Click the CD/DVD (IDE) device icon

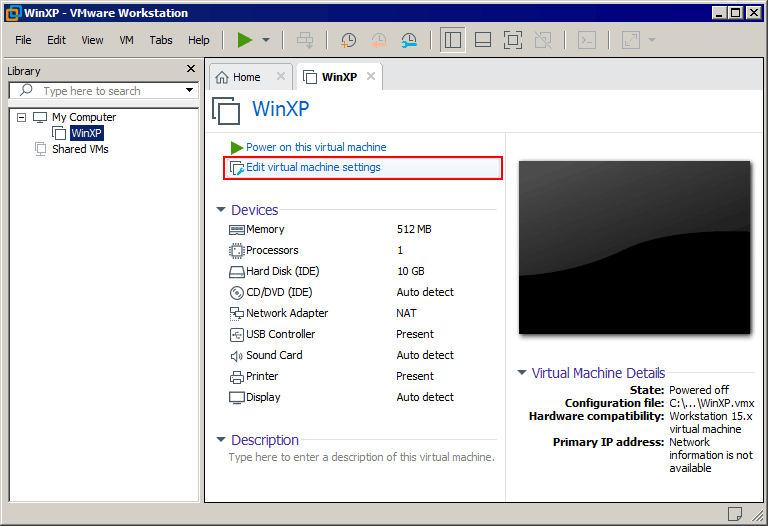[x=237, y=293]
